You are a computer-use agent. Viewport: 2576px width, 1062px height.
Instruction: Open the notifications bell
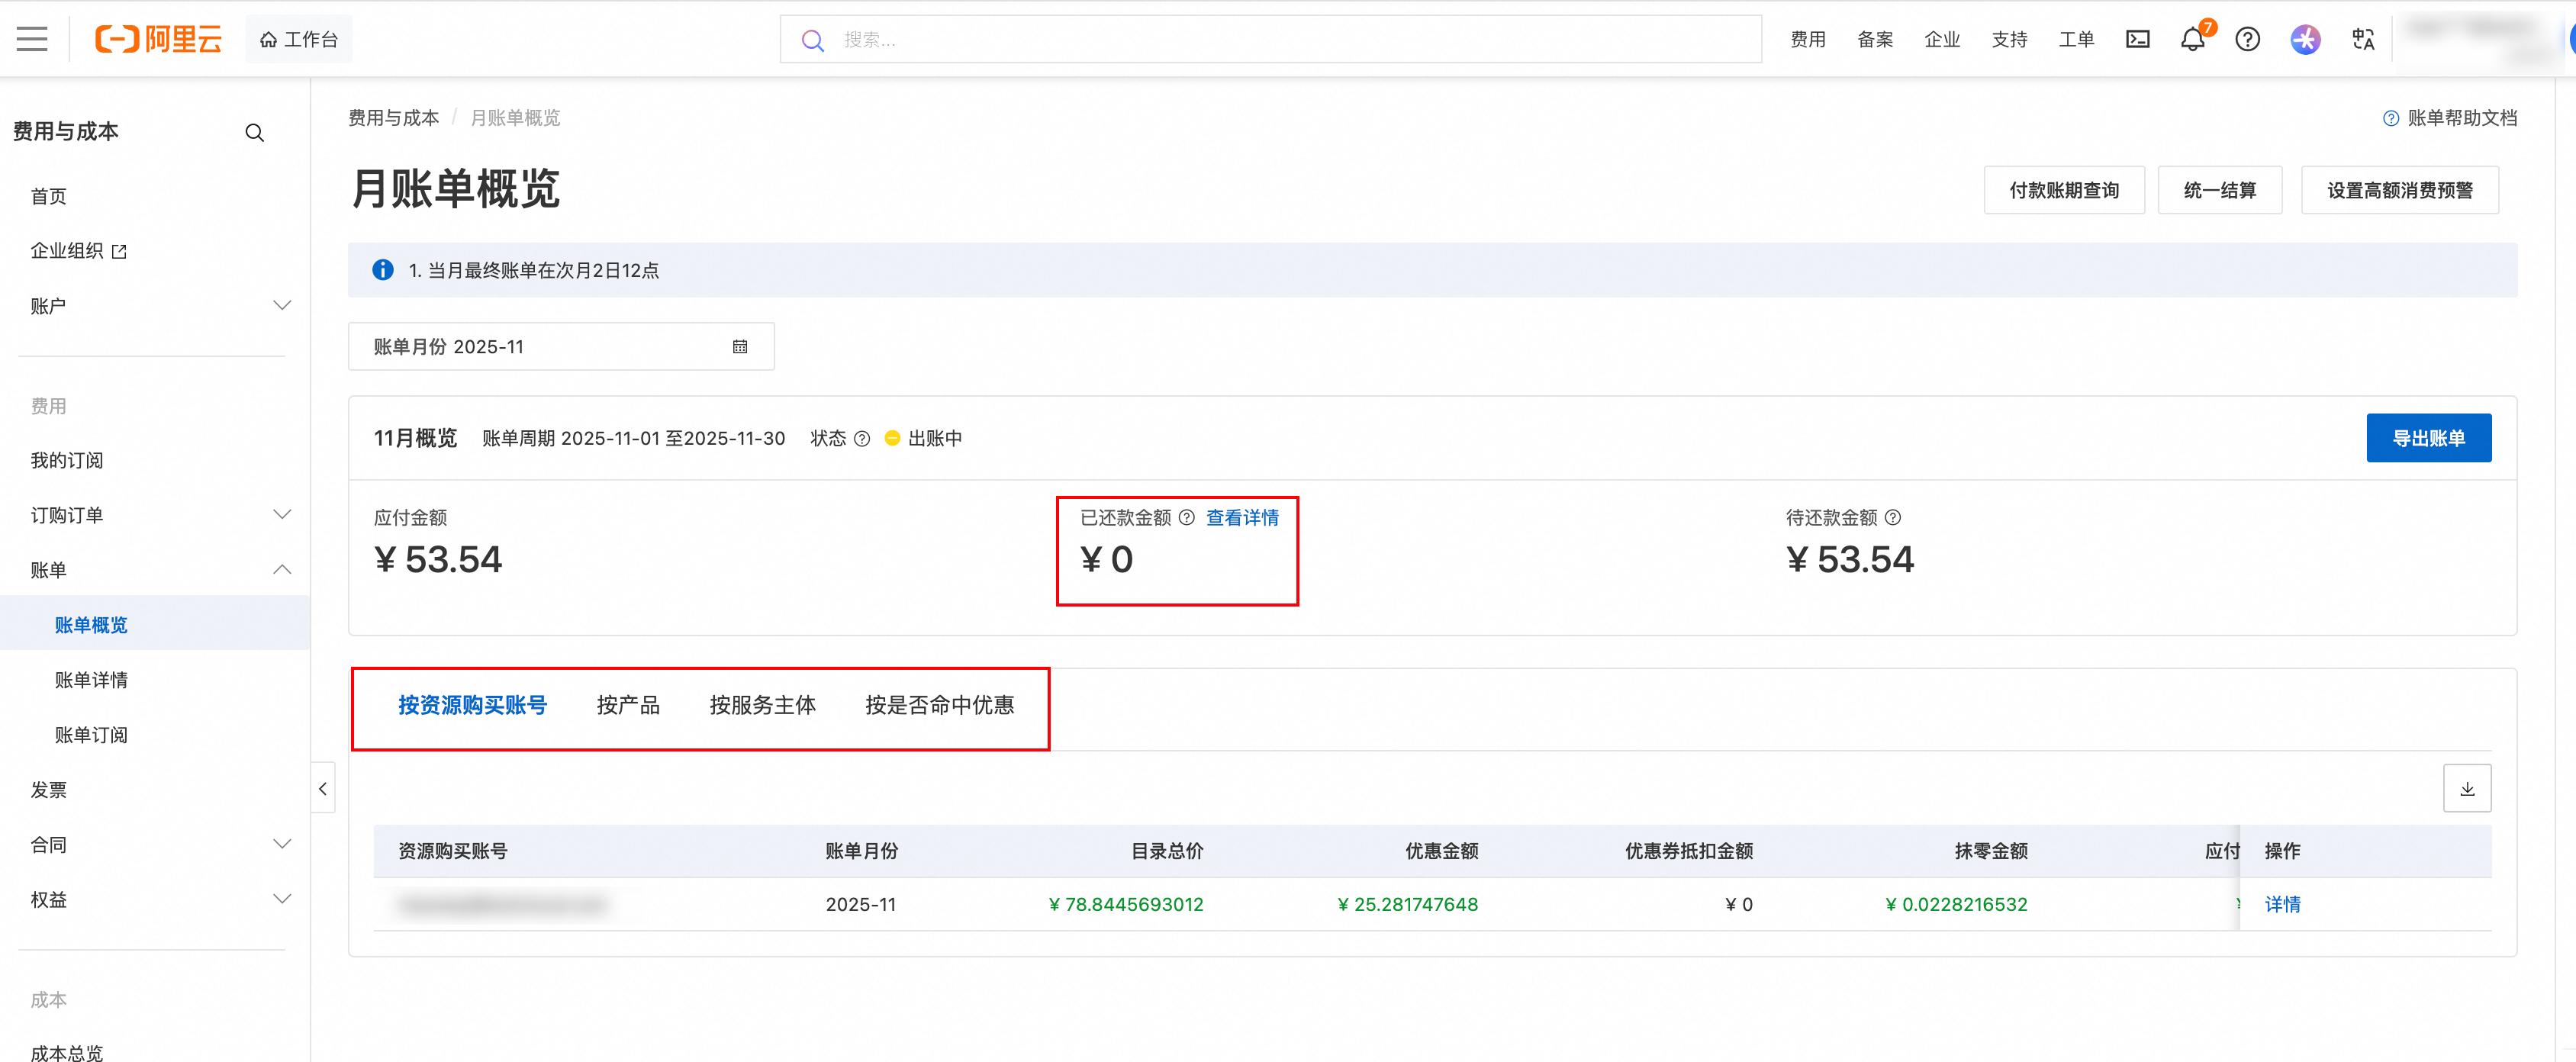[2192, 39]
